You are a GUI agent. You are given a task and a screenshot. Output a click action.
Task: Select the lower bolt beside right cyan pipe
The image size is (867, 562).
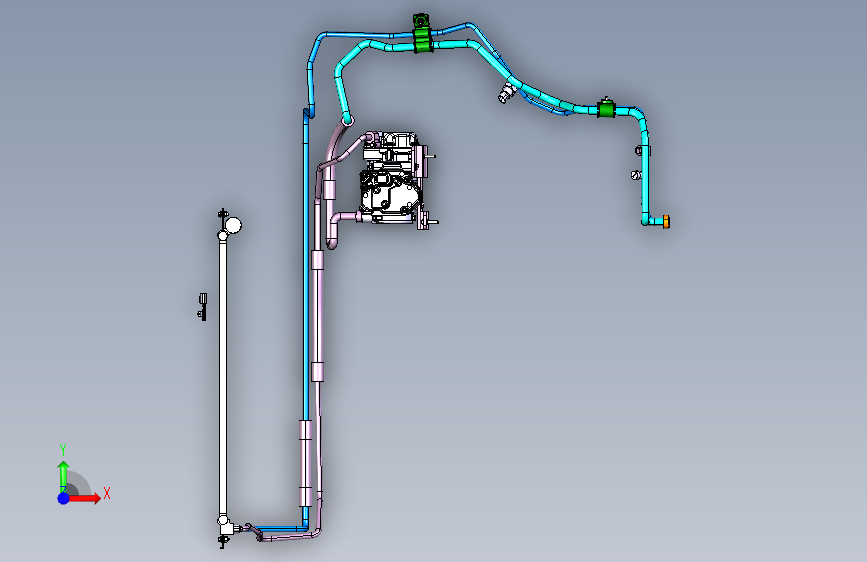coord(636,175)
